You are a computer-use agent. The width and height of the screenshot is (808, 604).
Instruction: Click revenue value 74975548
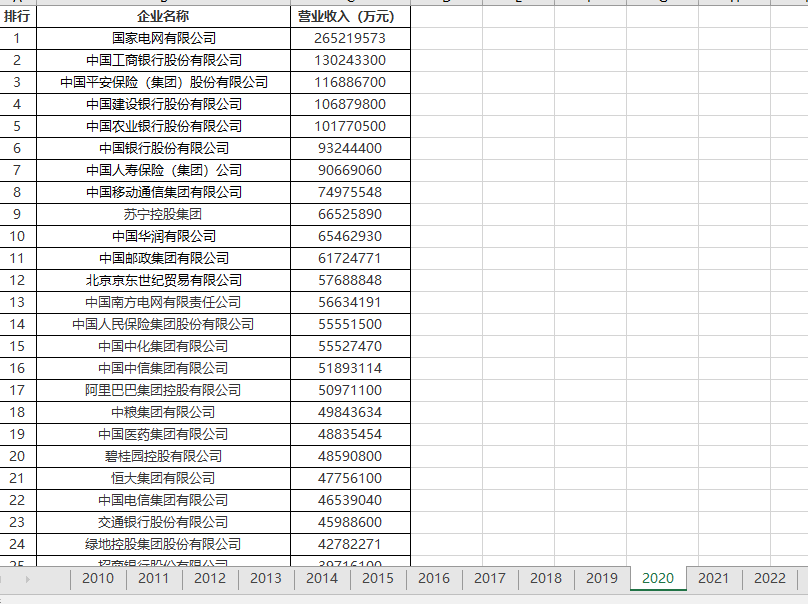click(350, 192)
